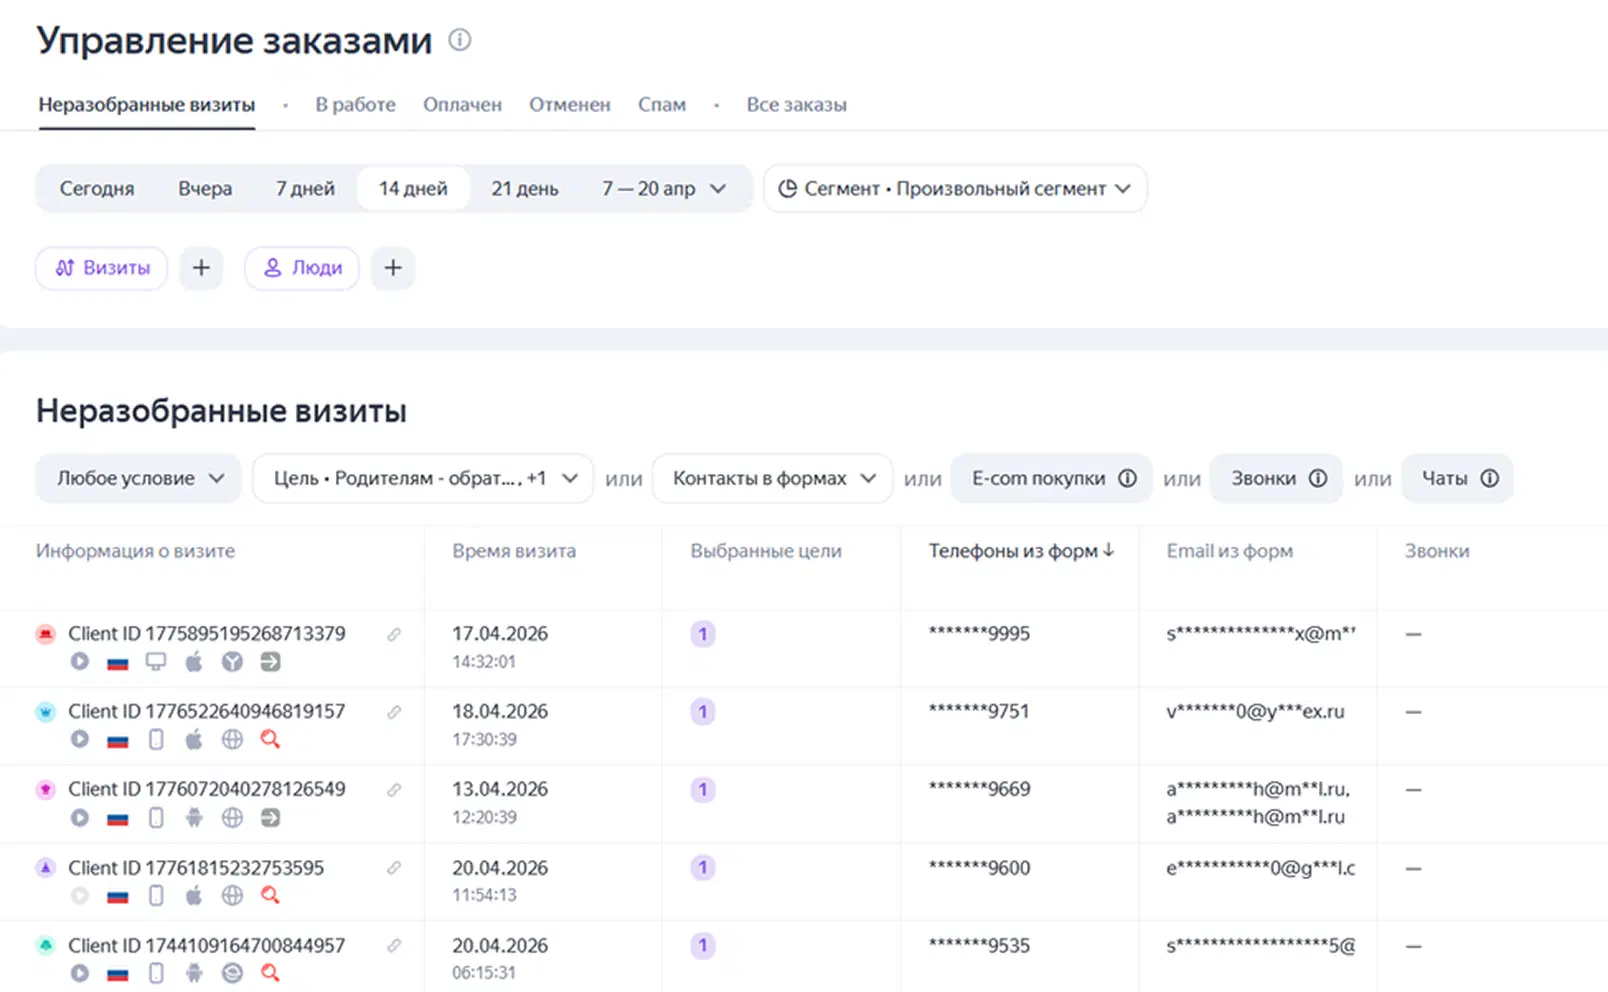Click browser icon for Client ID 1744109164700844957

232,973
